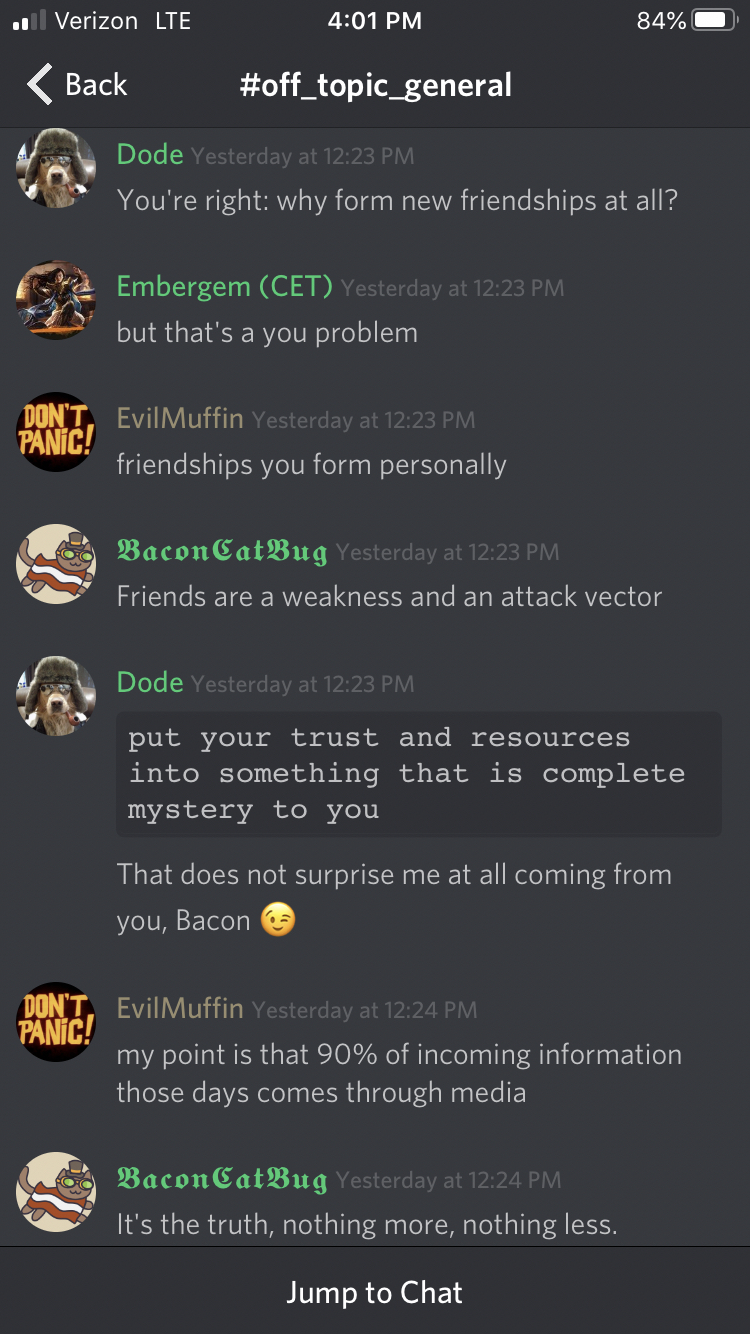Tap the Dode username above the code block
Viewport: 750px width, 1334px height.
[x=150, y=682]
